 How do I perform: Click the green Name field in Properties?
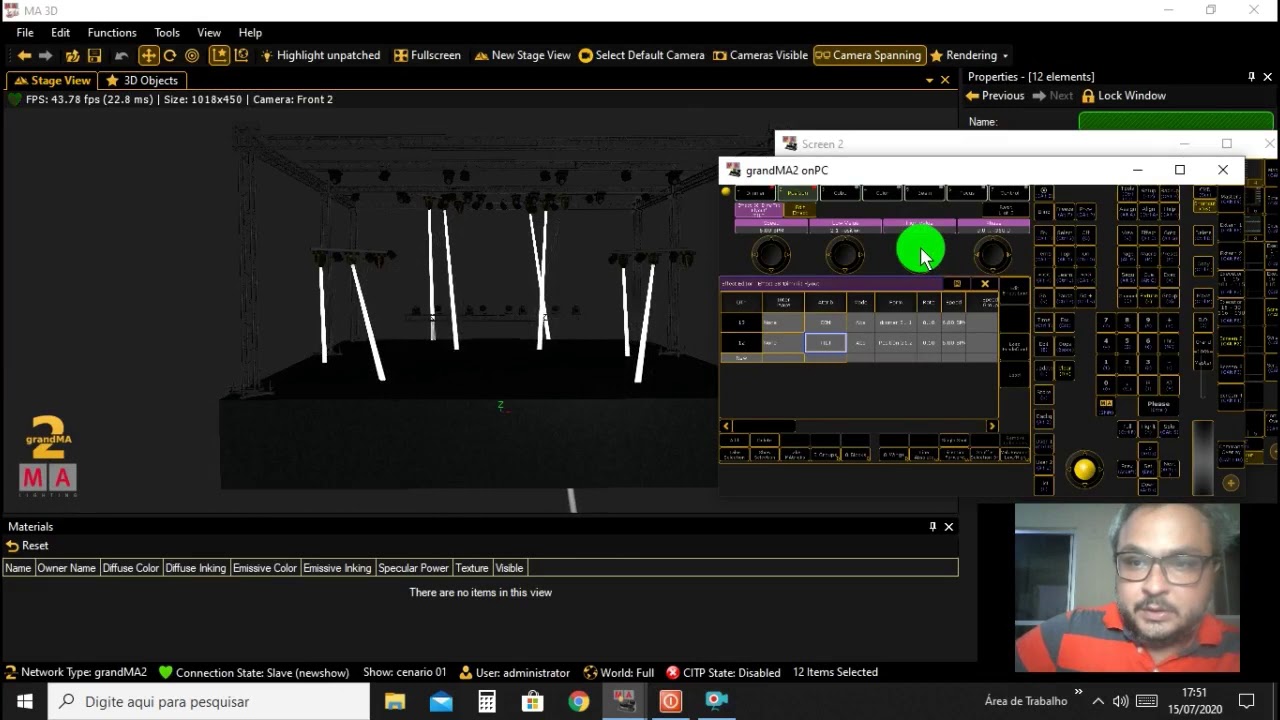click(x=1176, y=121)
